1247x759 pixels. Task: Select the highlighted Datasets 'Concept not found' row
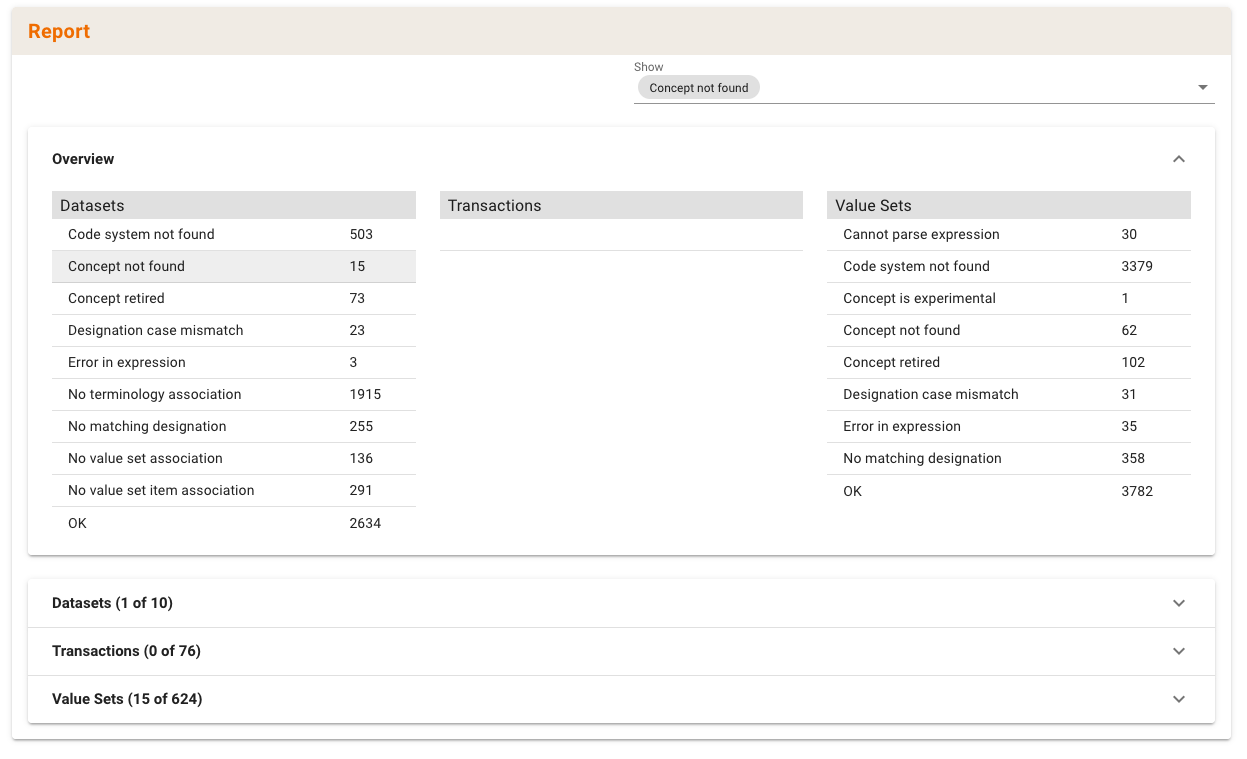[233, 266]
